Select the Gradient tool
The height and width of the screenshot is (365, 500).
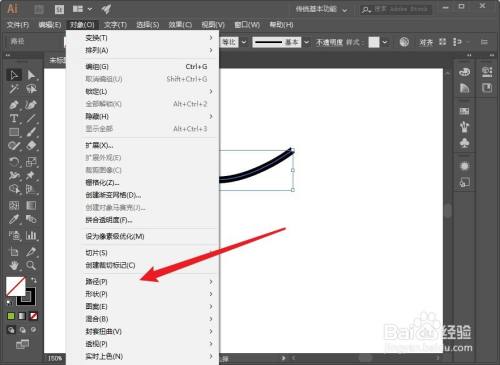[31, 205]
